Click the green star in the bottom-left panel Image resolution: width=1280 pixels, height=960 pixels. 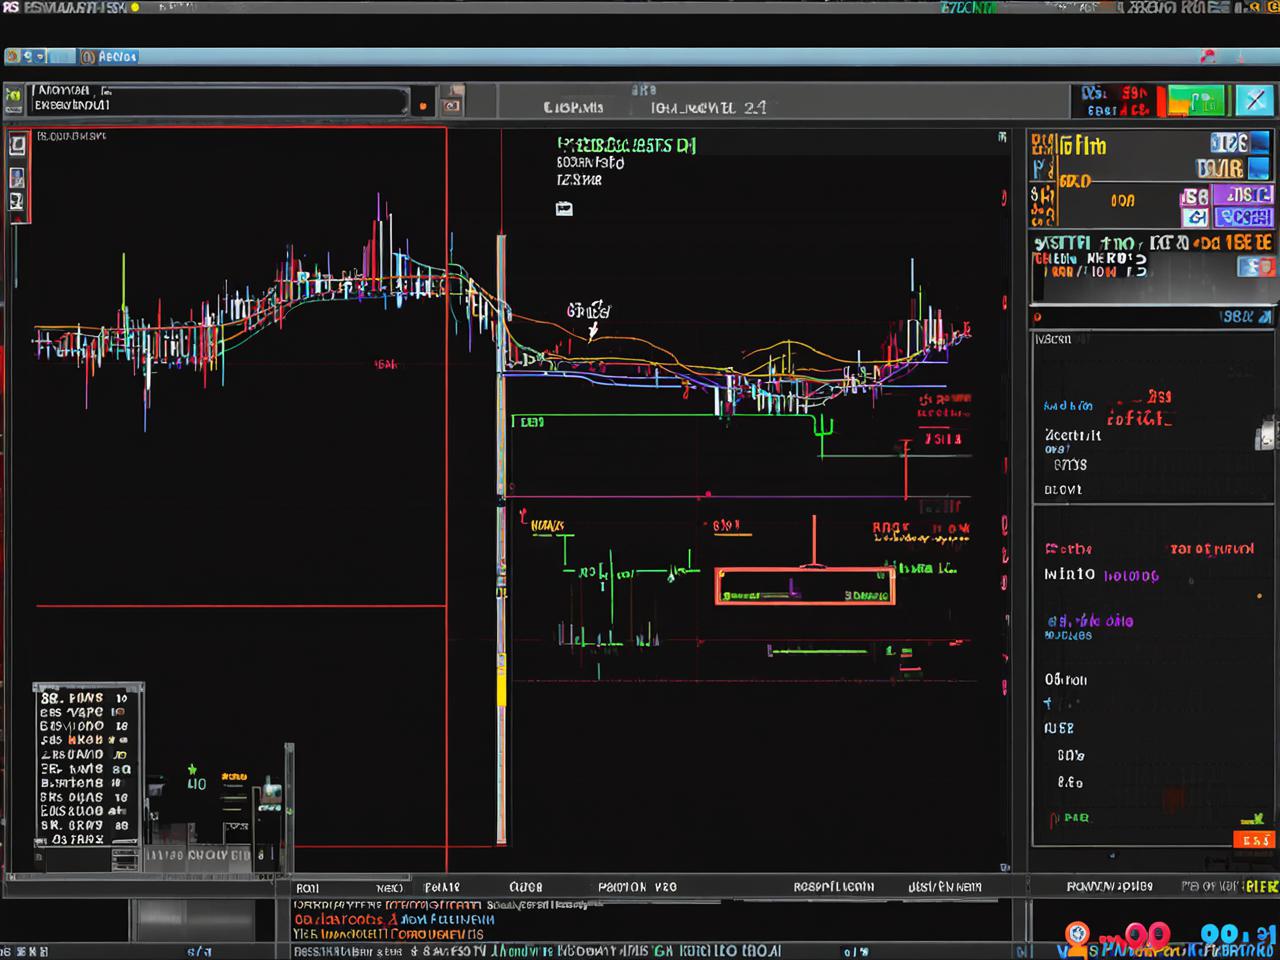pos(191,770)
